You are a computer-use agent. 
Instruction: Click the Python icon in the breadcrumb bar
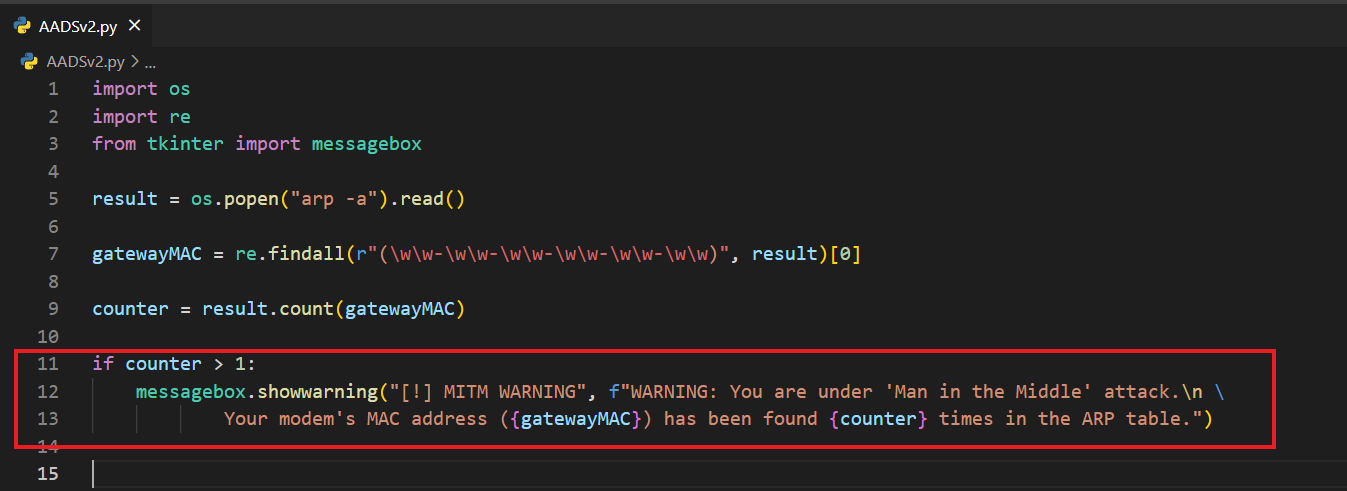pos(29,61)
